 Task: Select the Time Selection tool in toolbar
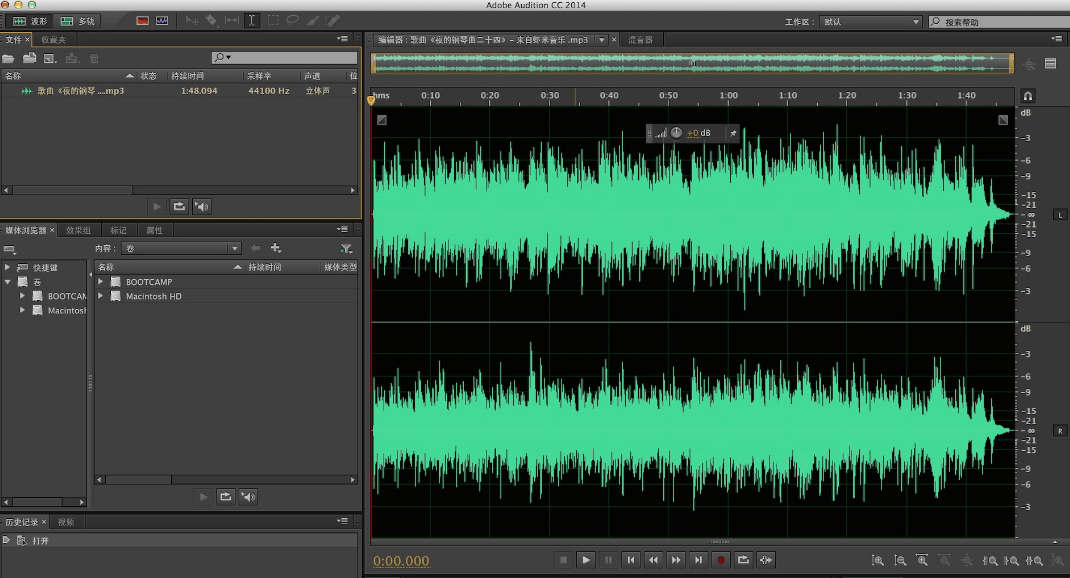click(x=251, y=20)
